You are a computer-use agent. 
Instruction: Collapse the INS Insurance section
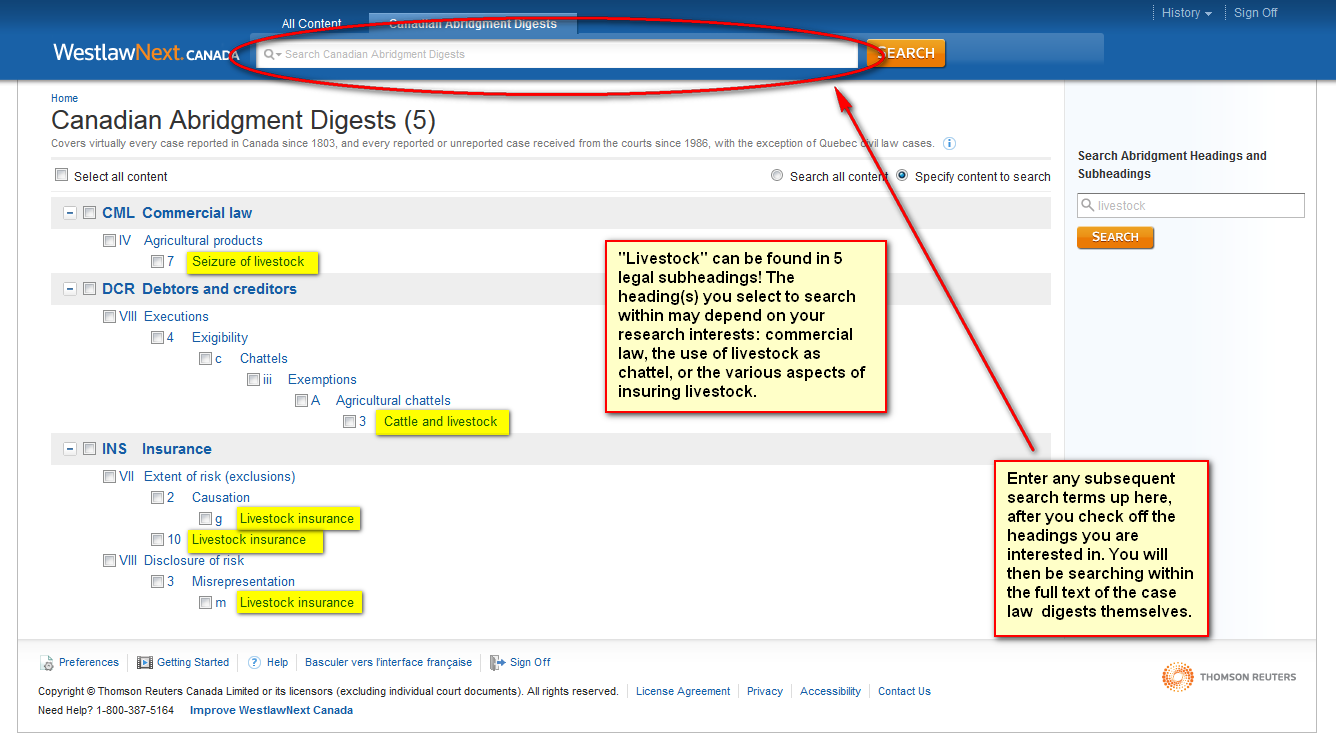click(70, 449)
